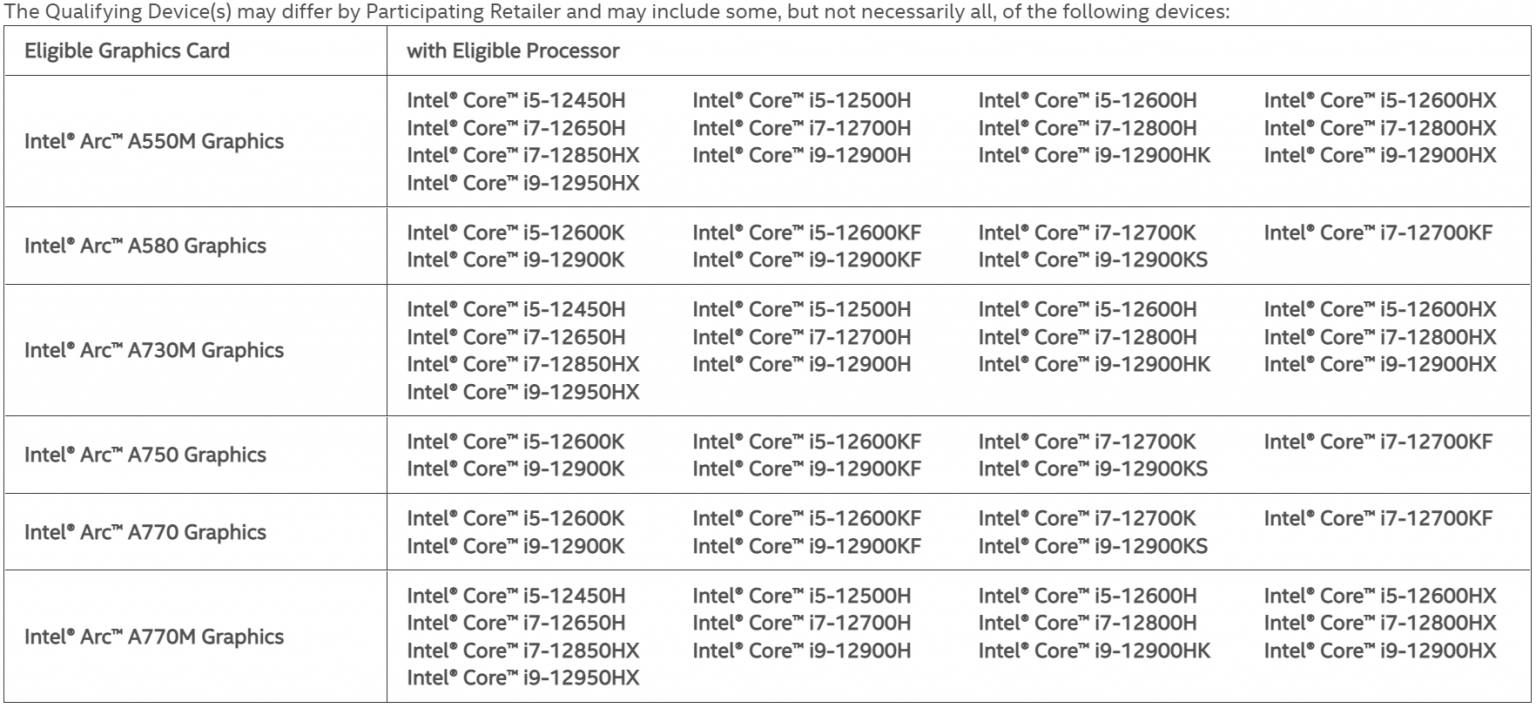The height and width of the screenshot is (708, 1536).
Task: Click Core i9-12900KS in the A580 row
Action: coord(1093,260)
